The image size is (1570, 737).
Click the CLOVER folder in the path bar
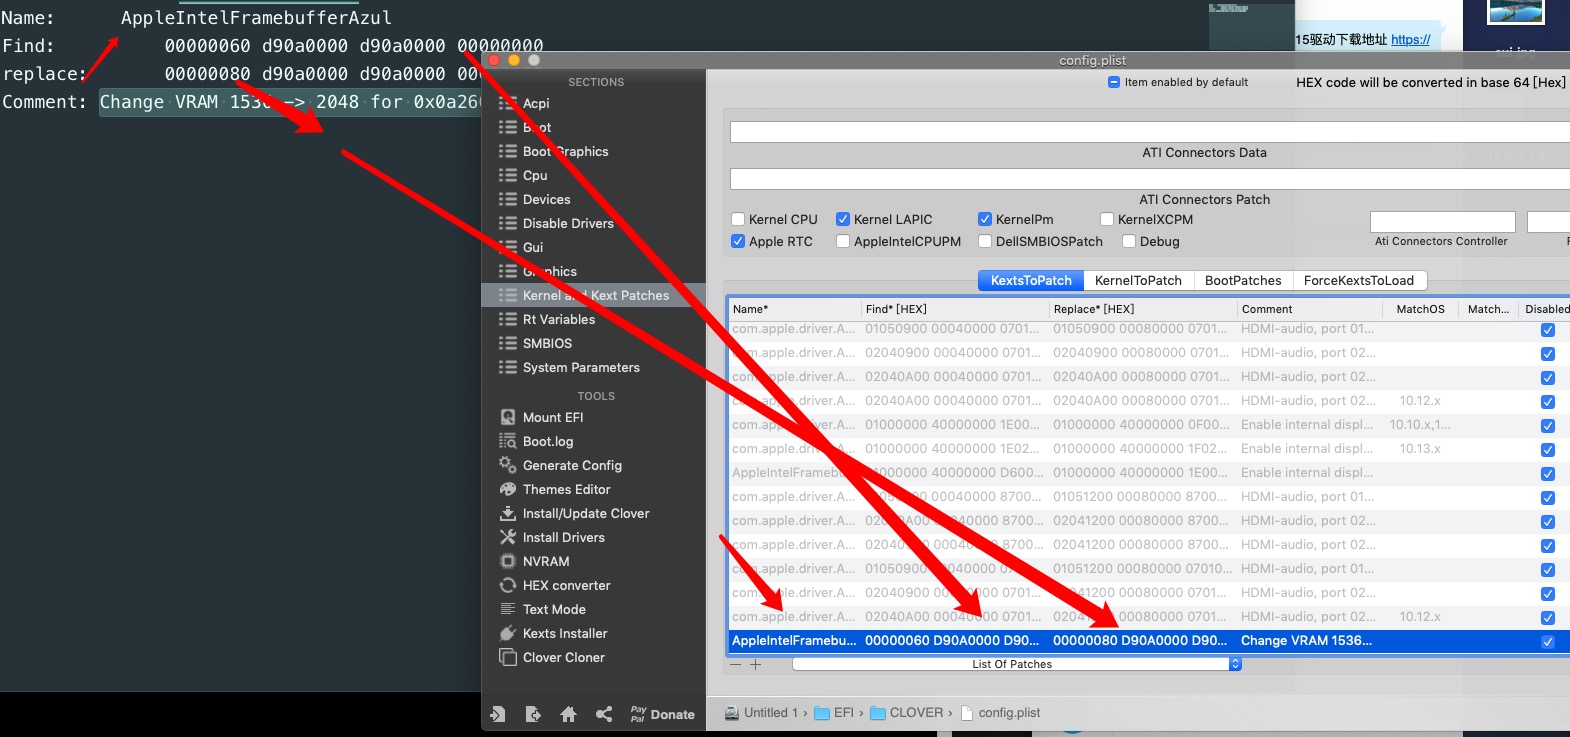(906, 713)
